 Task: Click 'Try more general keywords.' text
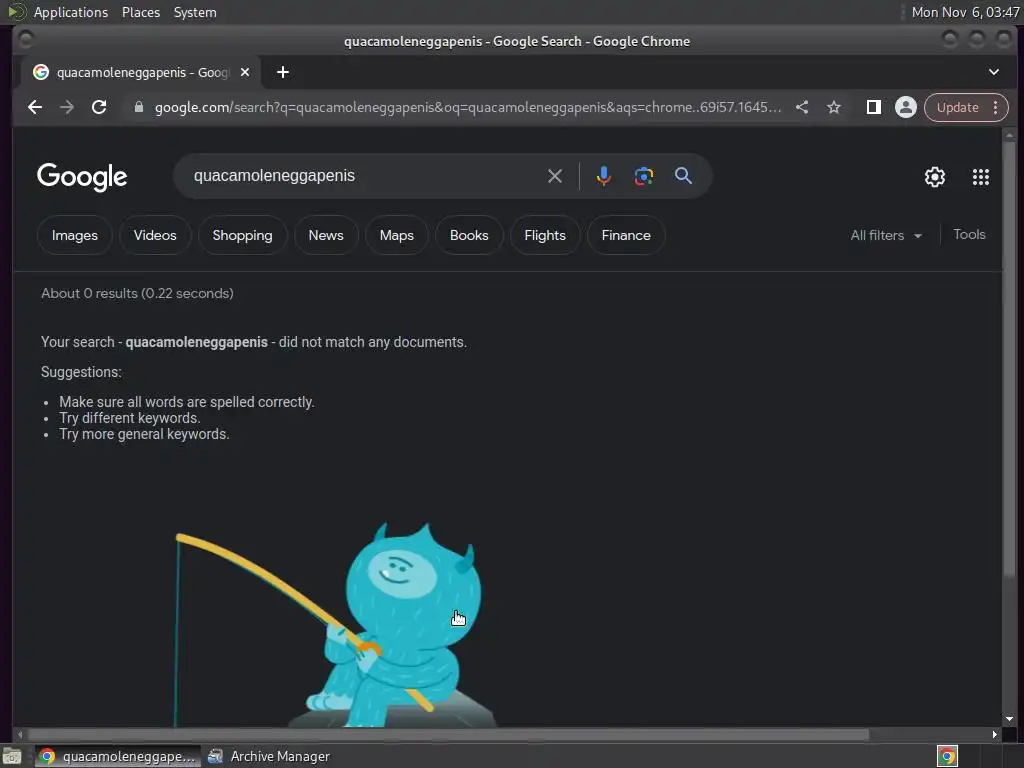(144, 434)
